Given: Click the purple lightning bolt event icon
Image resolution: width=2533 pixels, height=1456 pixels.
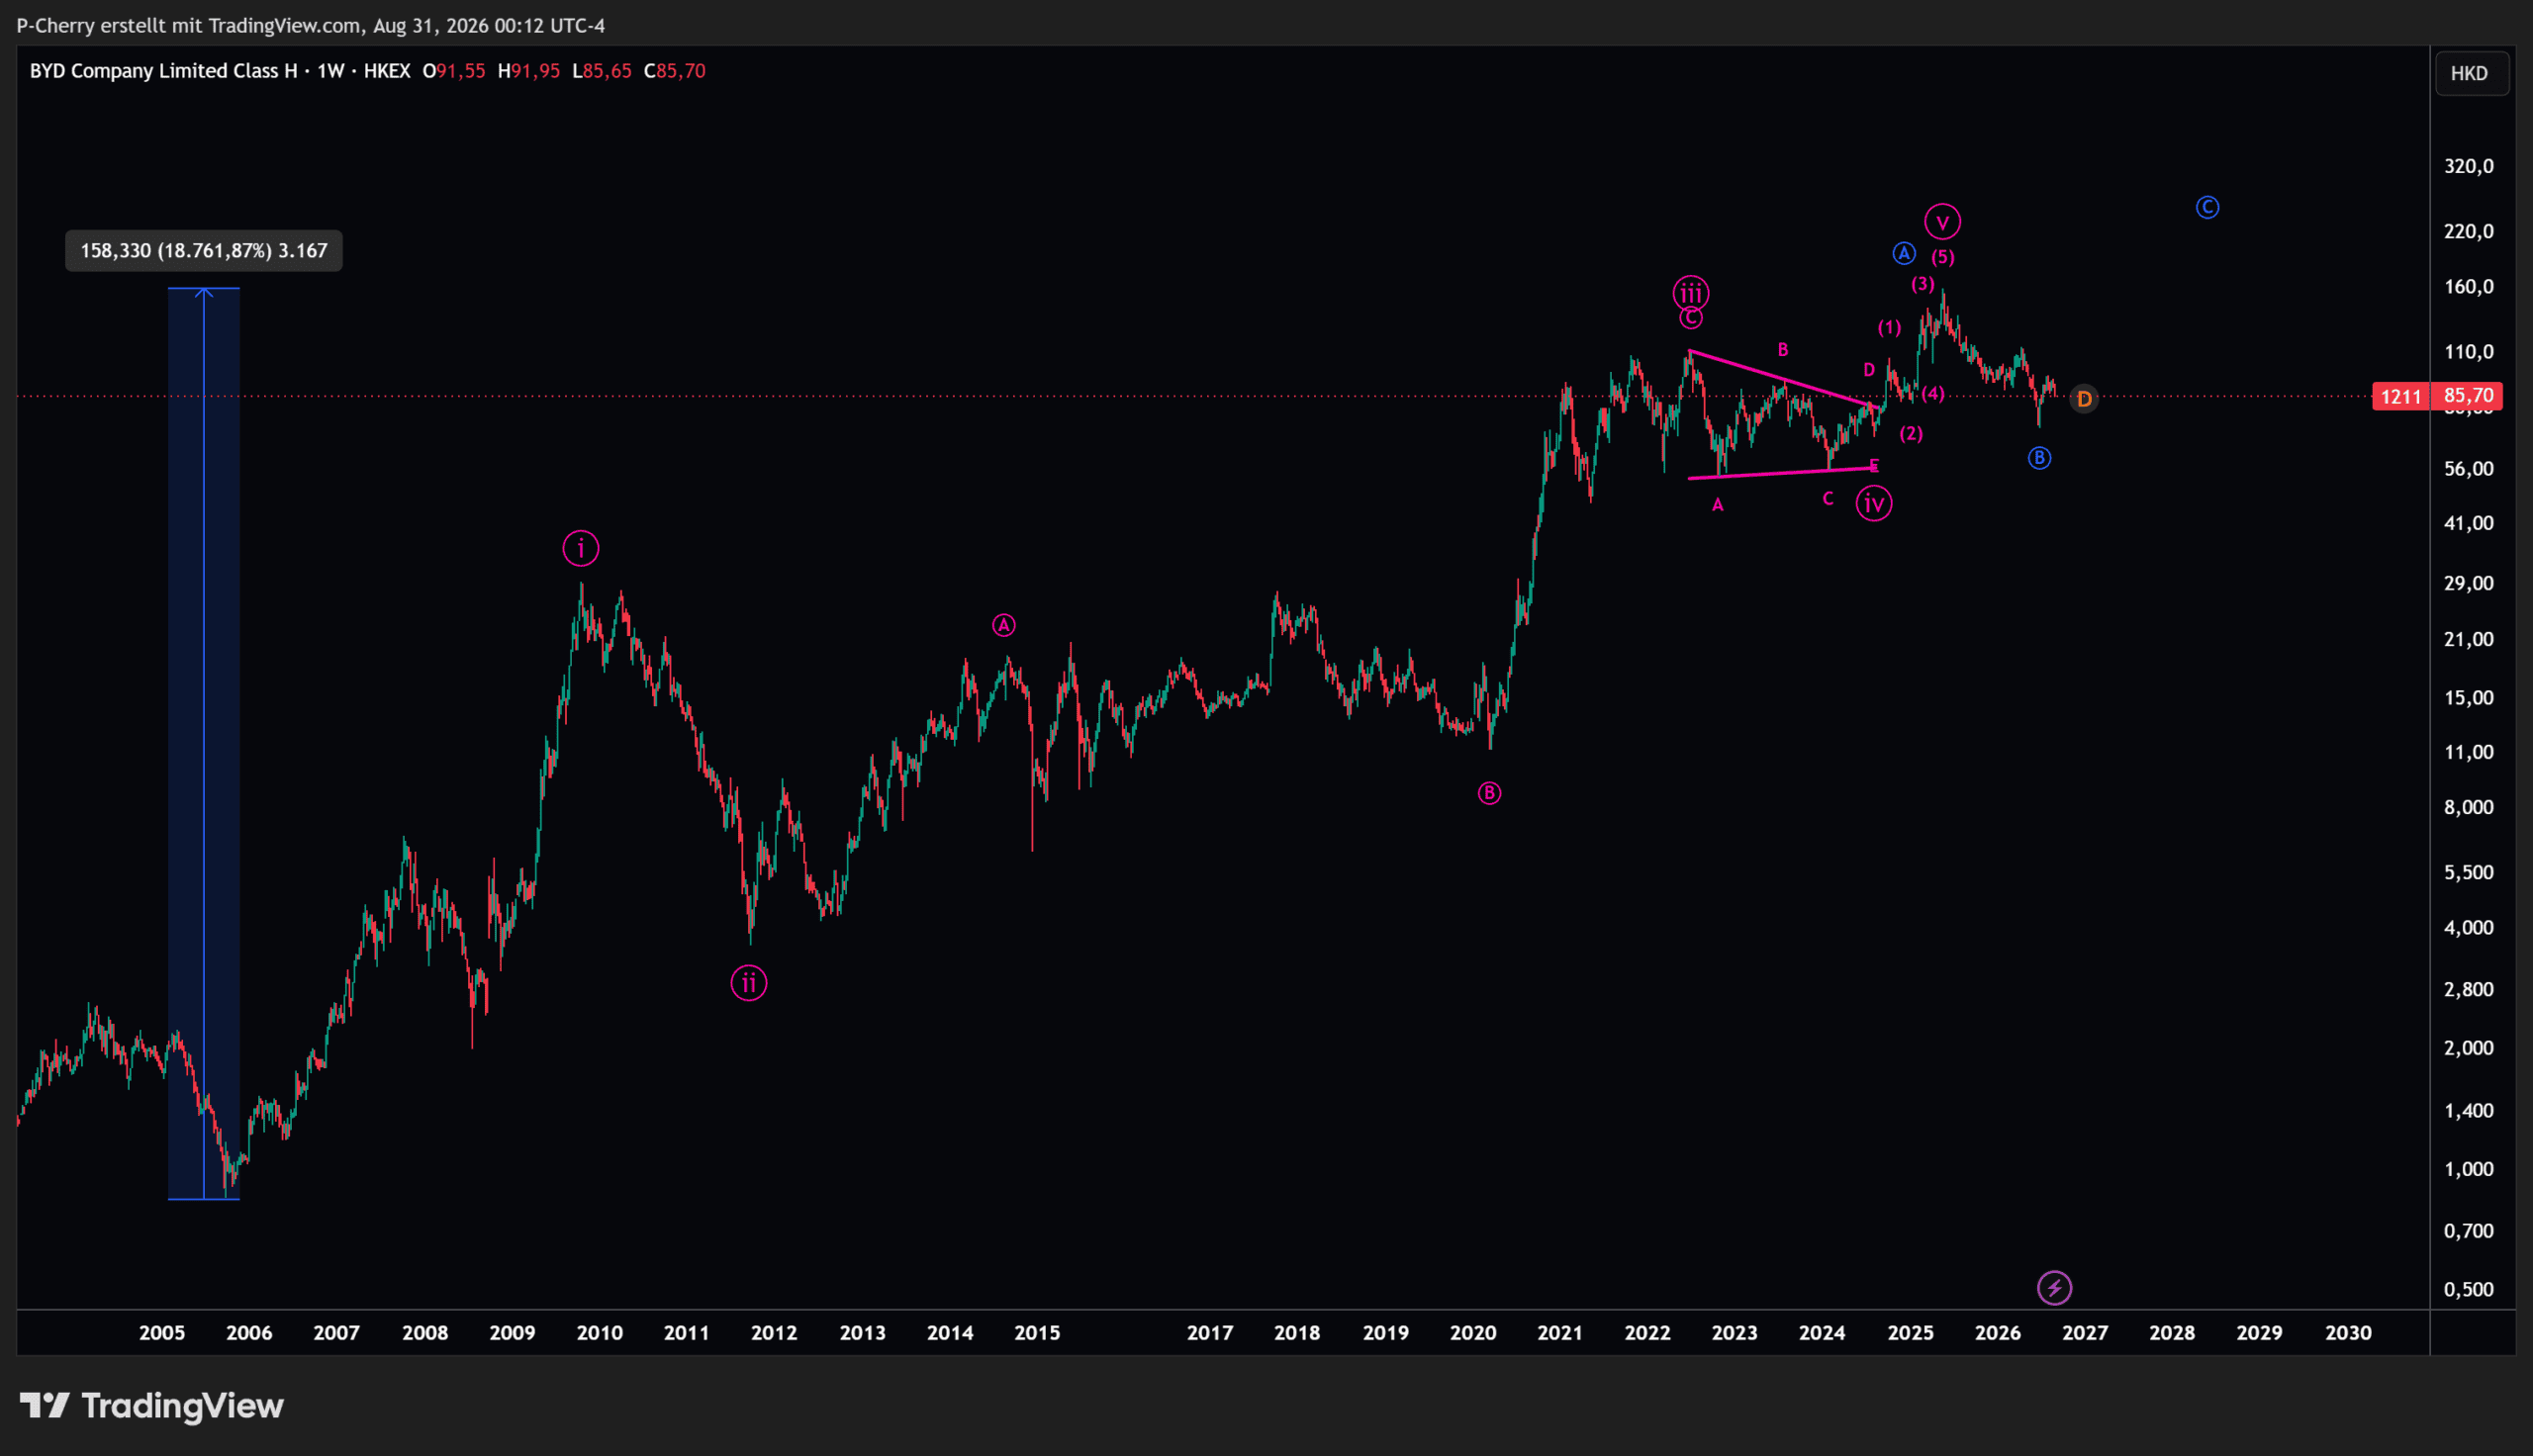Looking at the screenshot, I should coord(2054,1288).
